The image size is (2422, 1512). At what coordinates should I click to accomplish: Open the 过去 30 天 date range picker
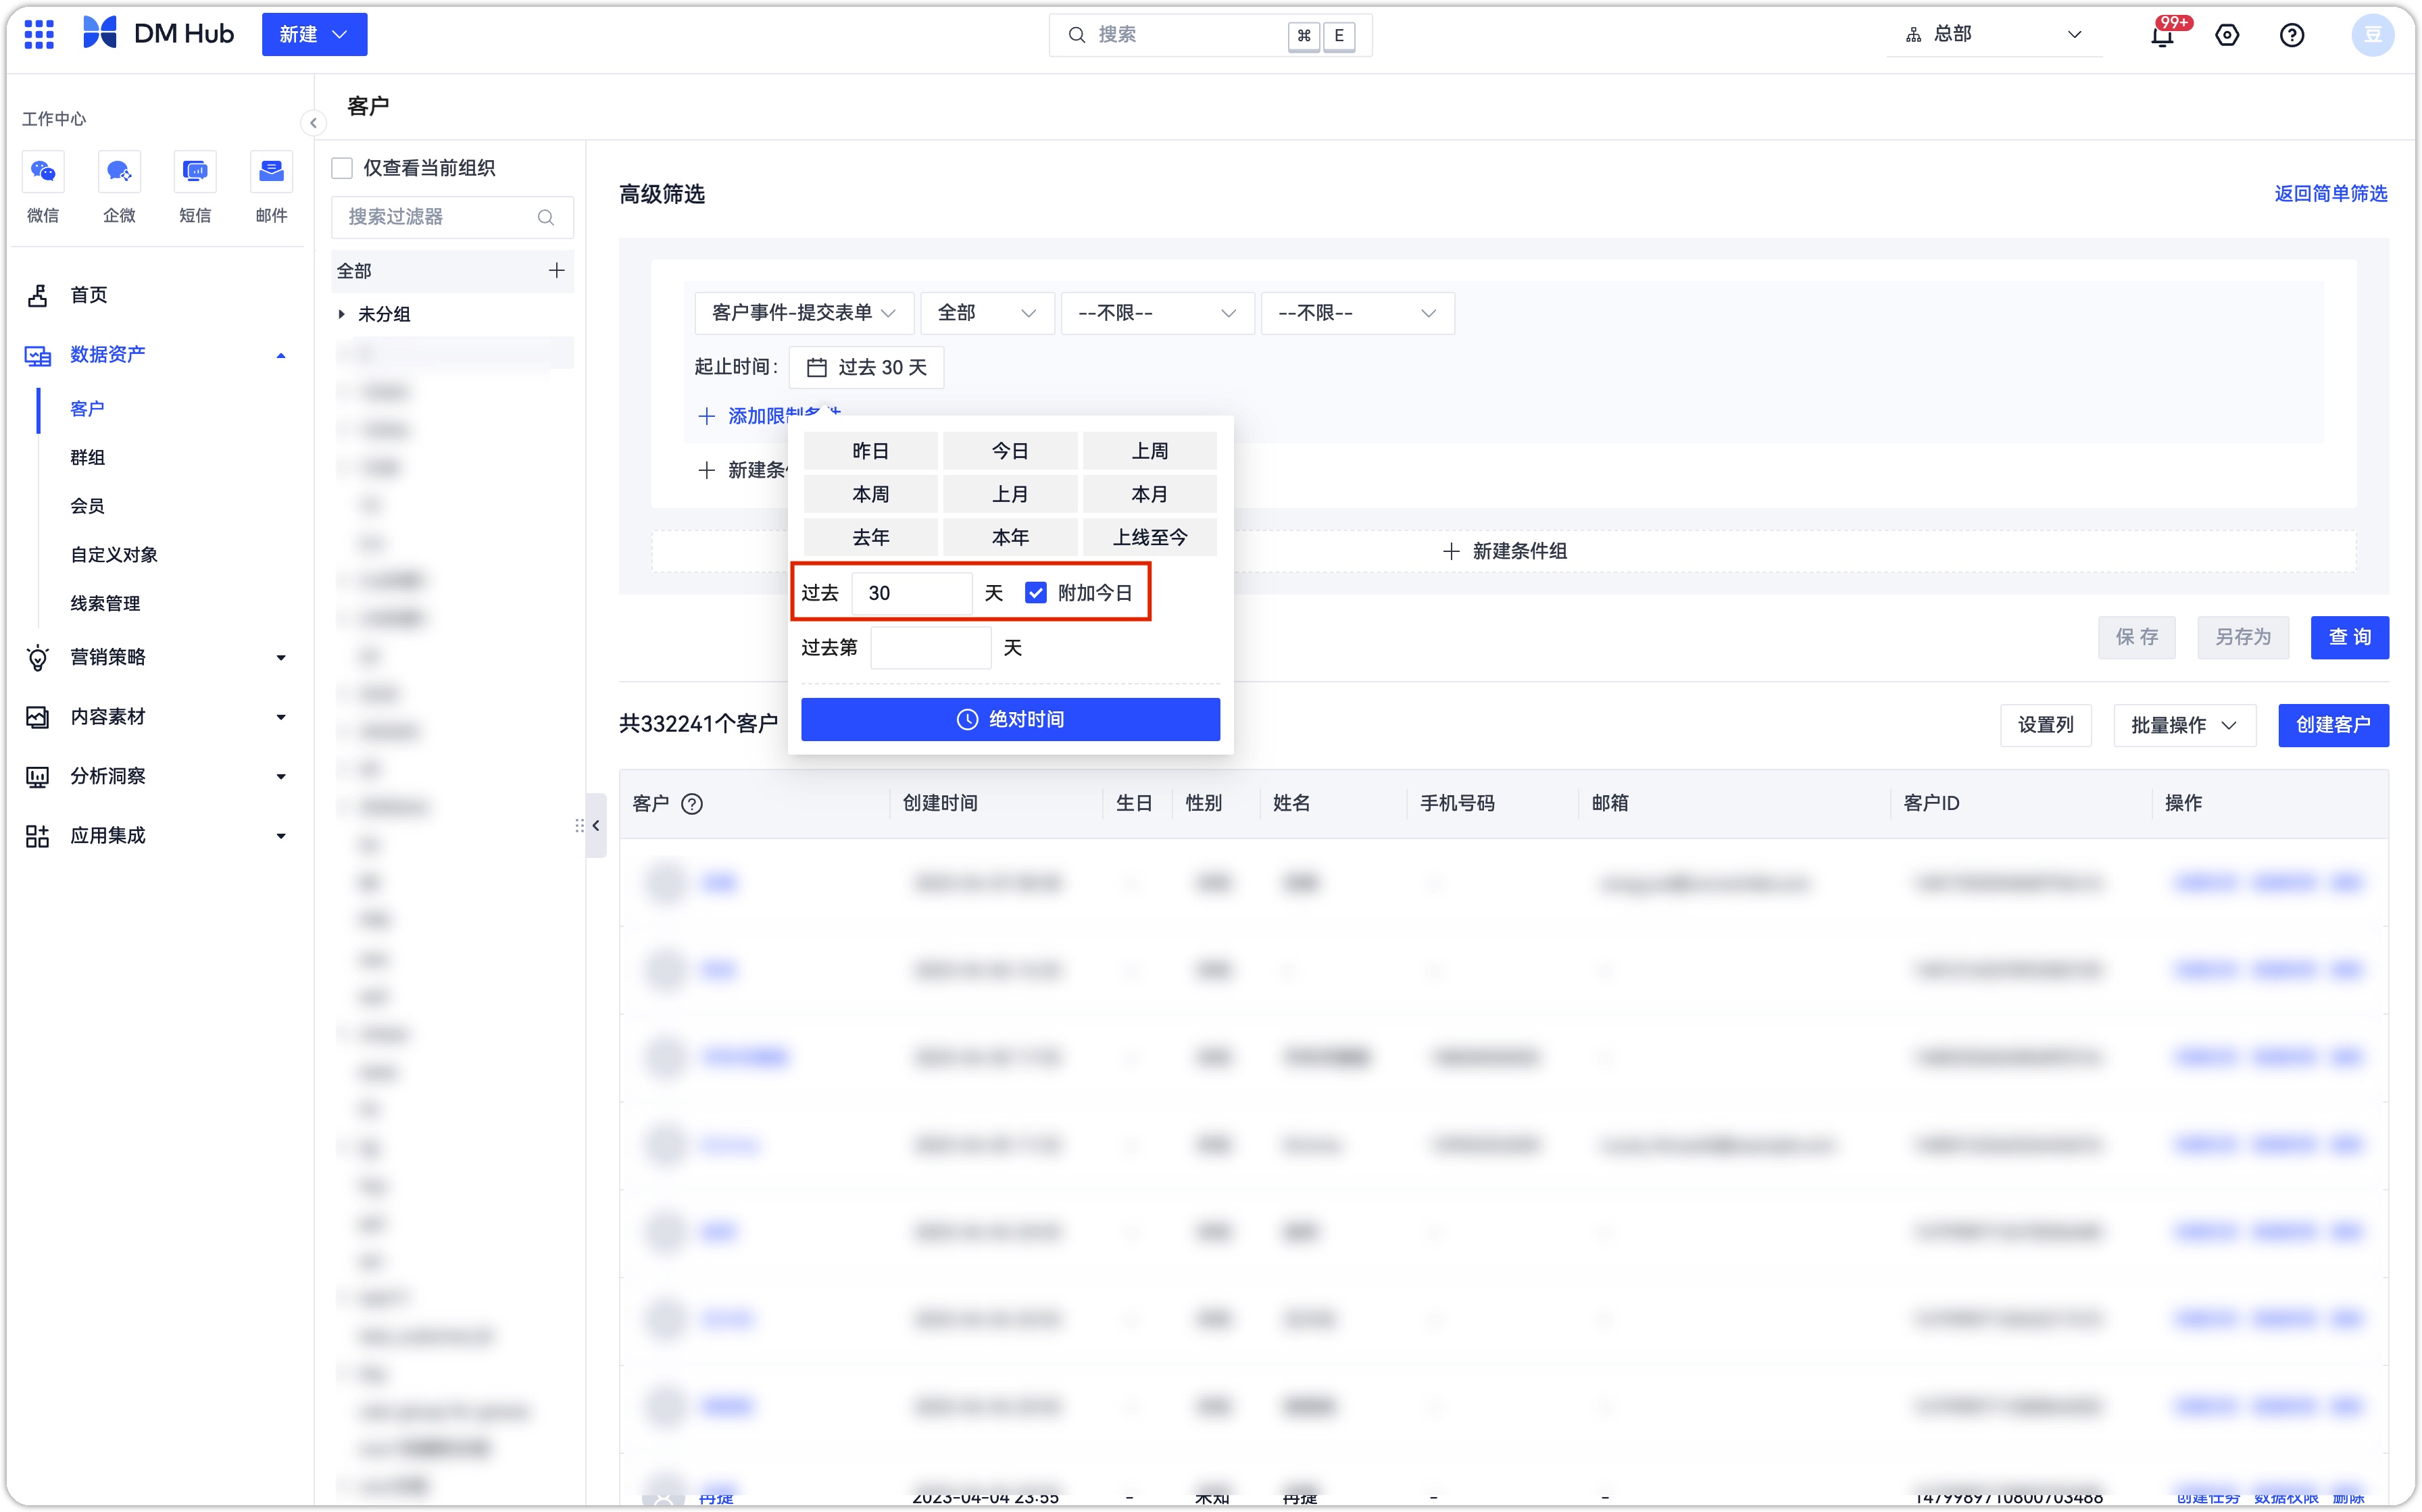(866, 367)
